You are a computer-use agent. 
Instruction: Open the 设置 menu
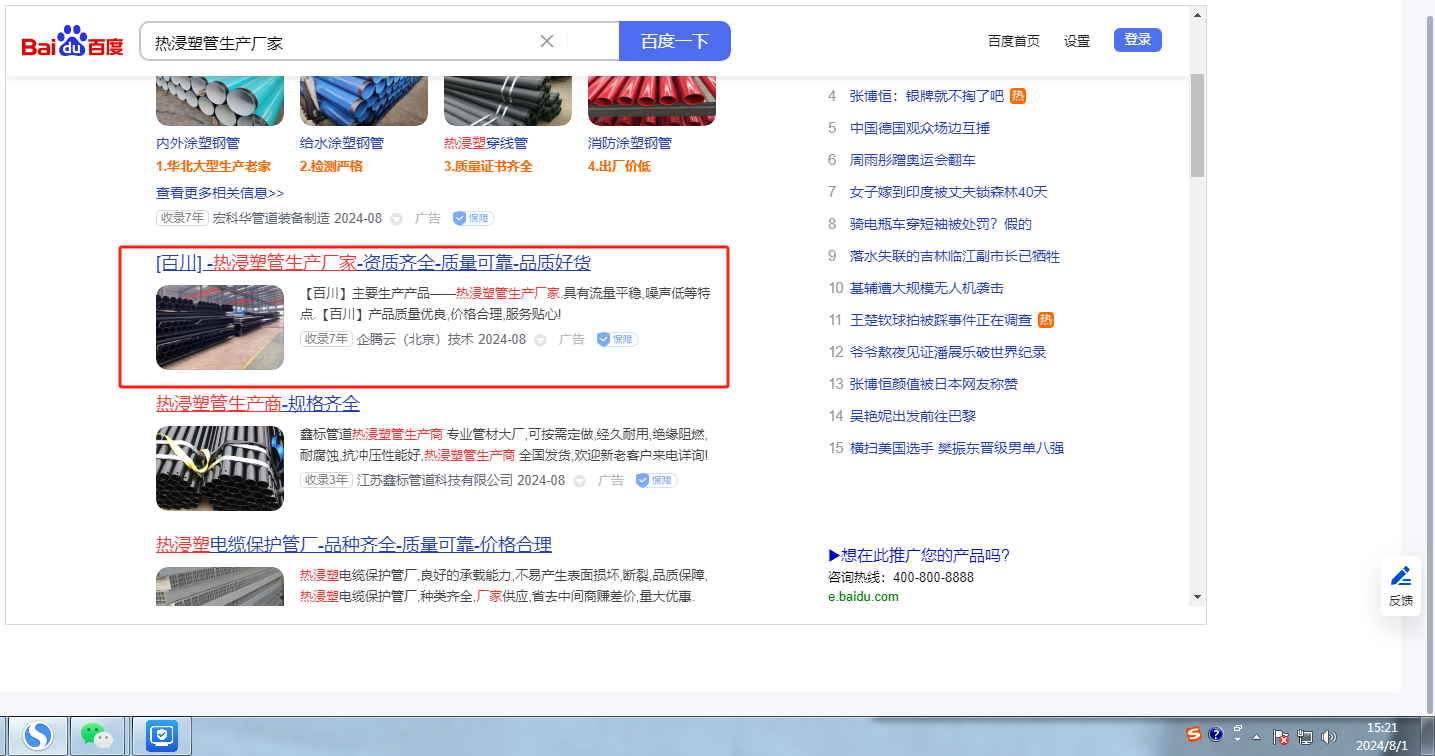[1077, 41]
